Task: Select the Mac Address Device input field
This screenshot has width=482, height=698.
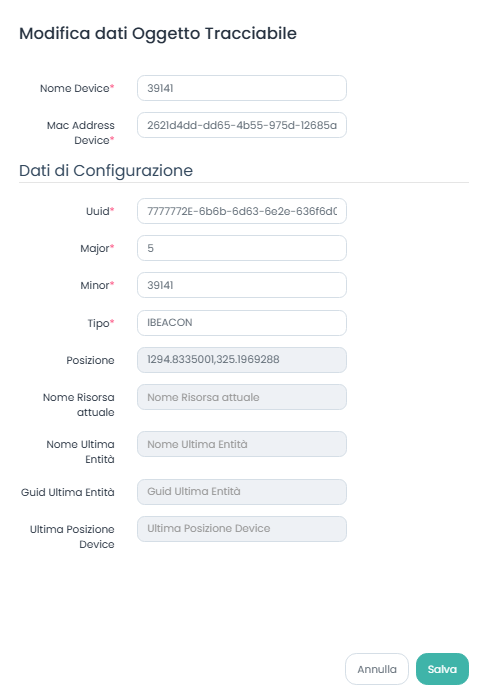Action: tap(242, 125)
